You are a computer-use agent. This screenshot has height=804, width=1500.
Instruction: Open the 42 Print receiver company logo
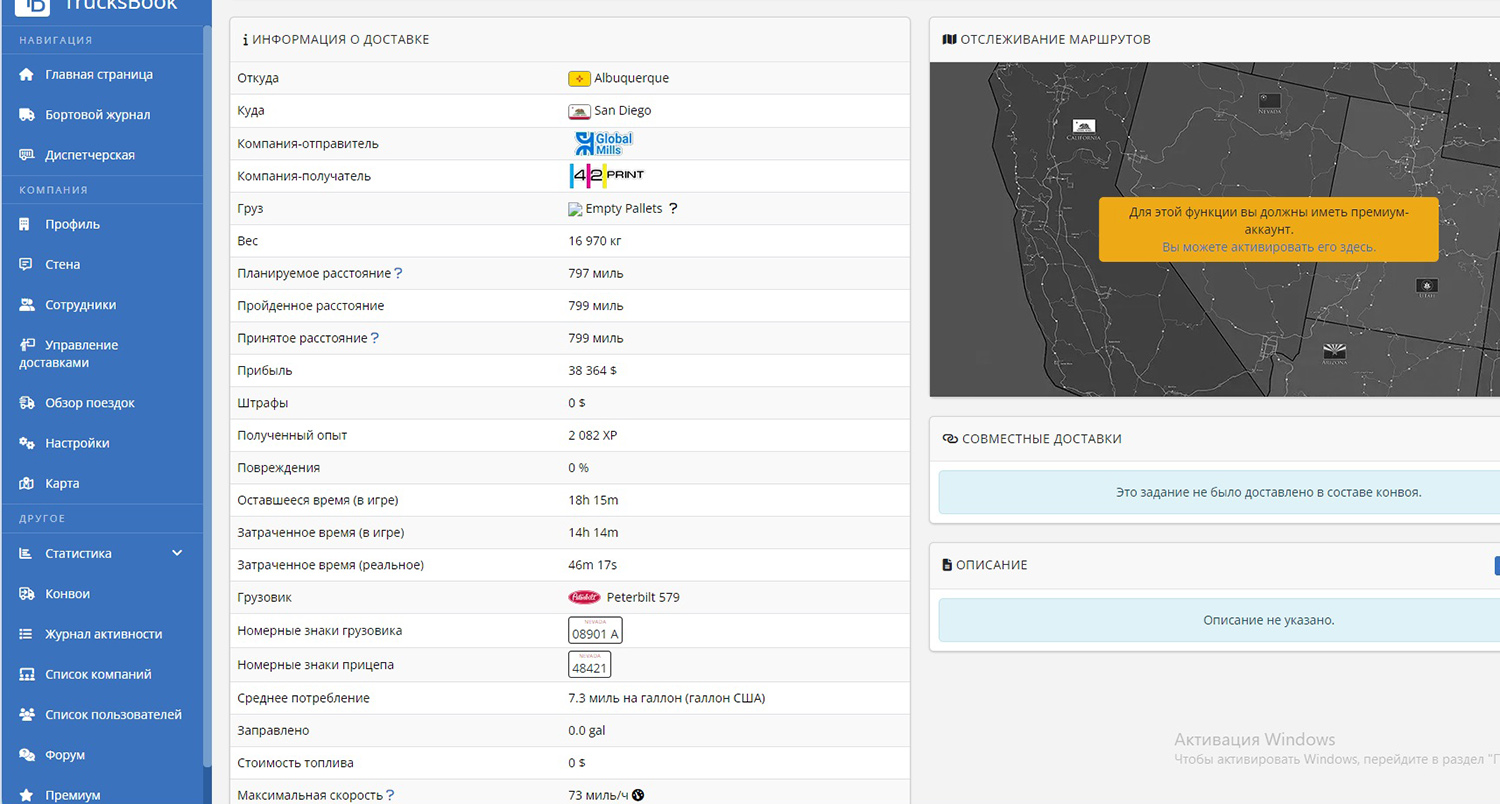point(607,176)
